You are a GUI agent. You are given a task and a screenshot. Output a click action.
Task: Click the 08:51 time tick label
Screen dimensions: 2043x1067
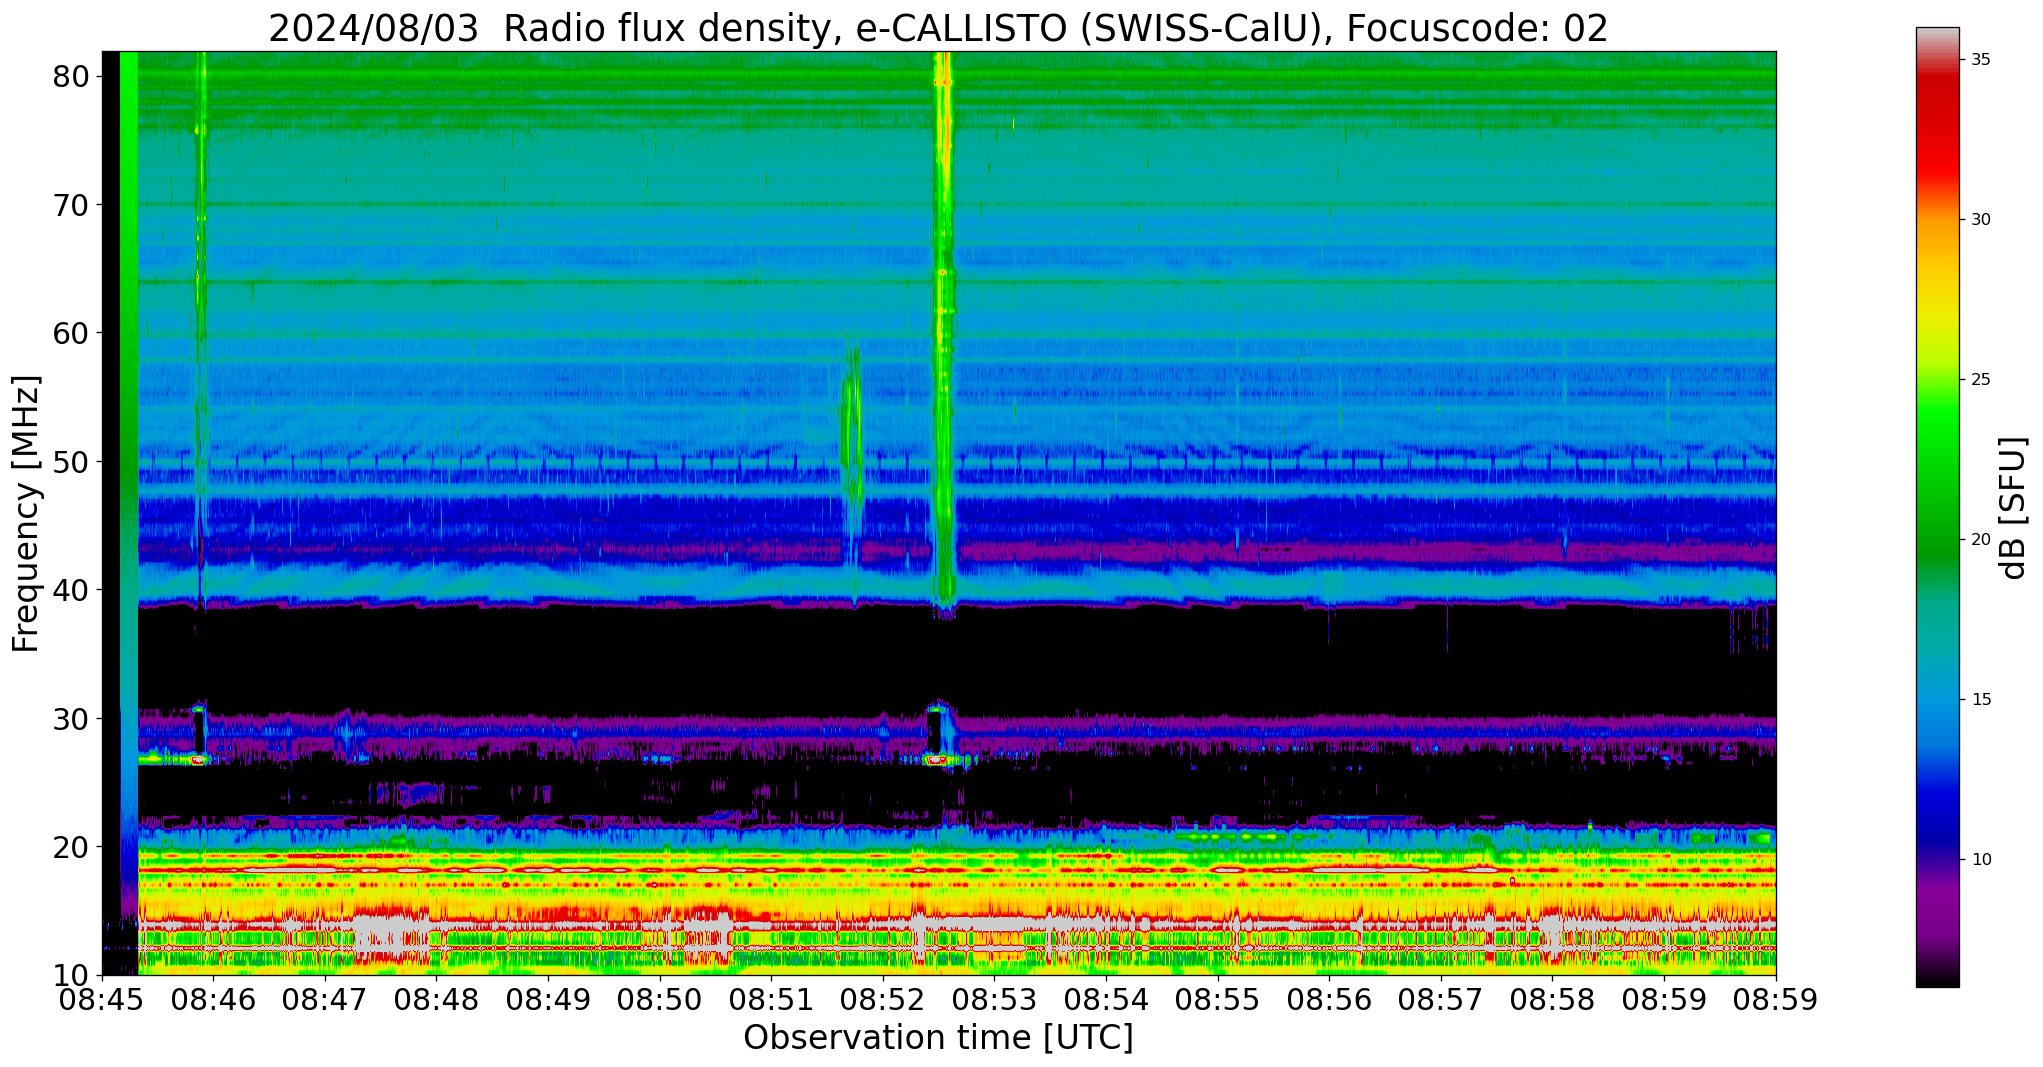click(x=771, y=1000)
